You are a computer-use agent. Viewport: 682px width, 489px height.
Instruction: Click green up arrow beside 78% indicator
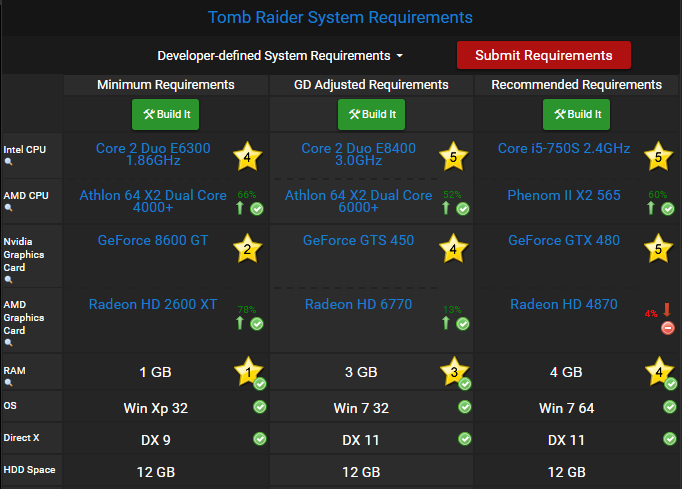[x=240, y=322]
